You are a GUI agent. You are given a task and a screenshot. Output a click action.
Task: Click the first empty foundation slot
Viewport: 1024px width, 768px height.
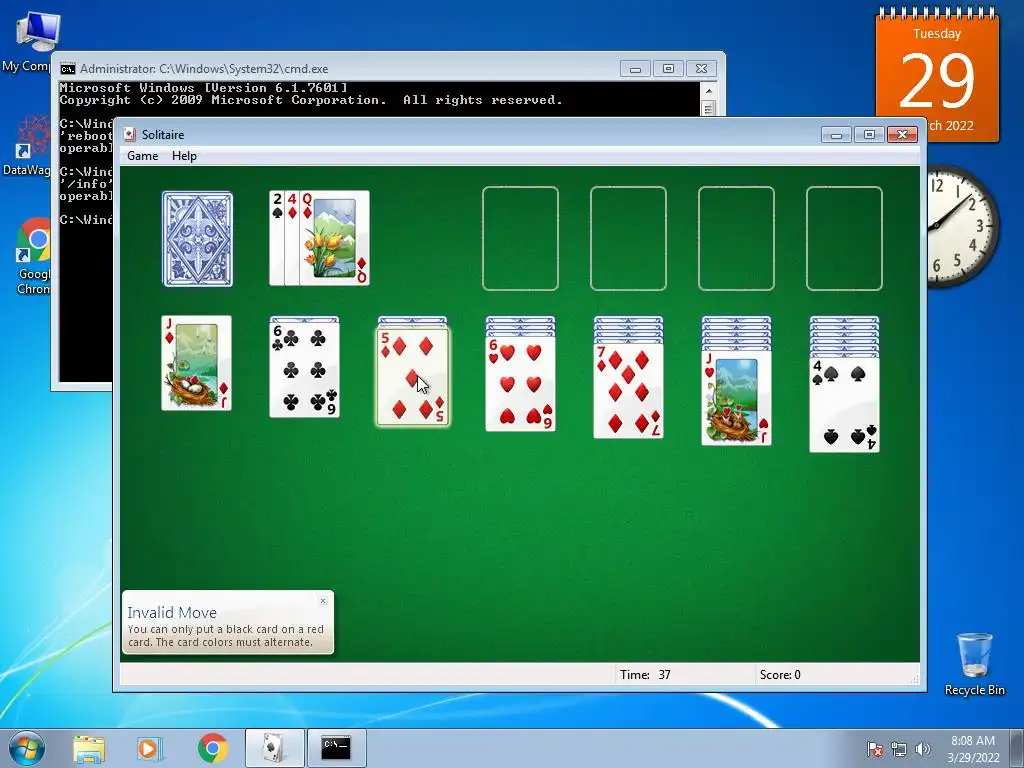(x=520, y=238)
